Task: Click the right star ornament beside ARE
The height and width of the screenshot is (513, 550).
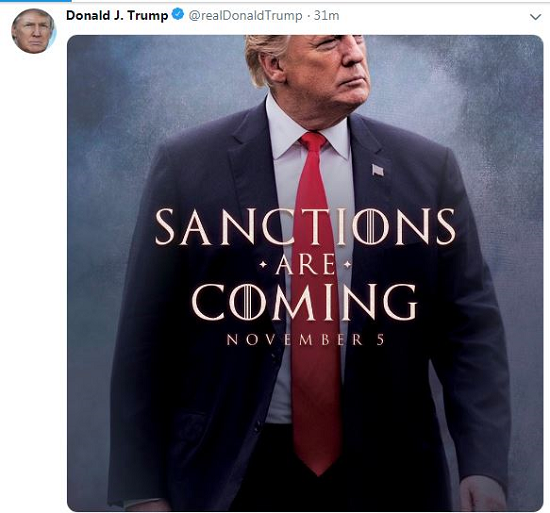Action: [347, 265]
